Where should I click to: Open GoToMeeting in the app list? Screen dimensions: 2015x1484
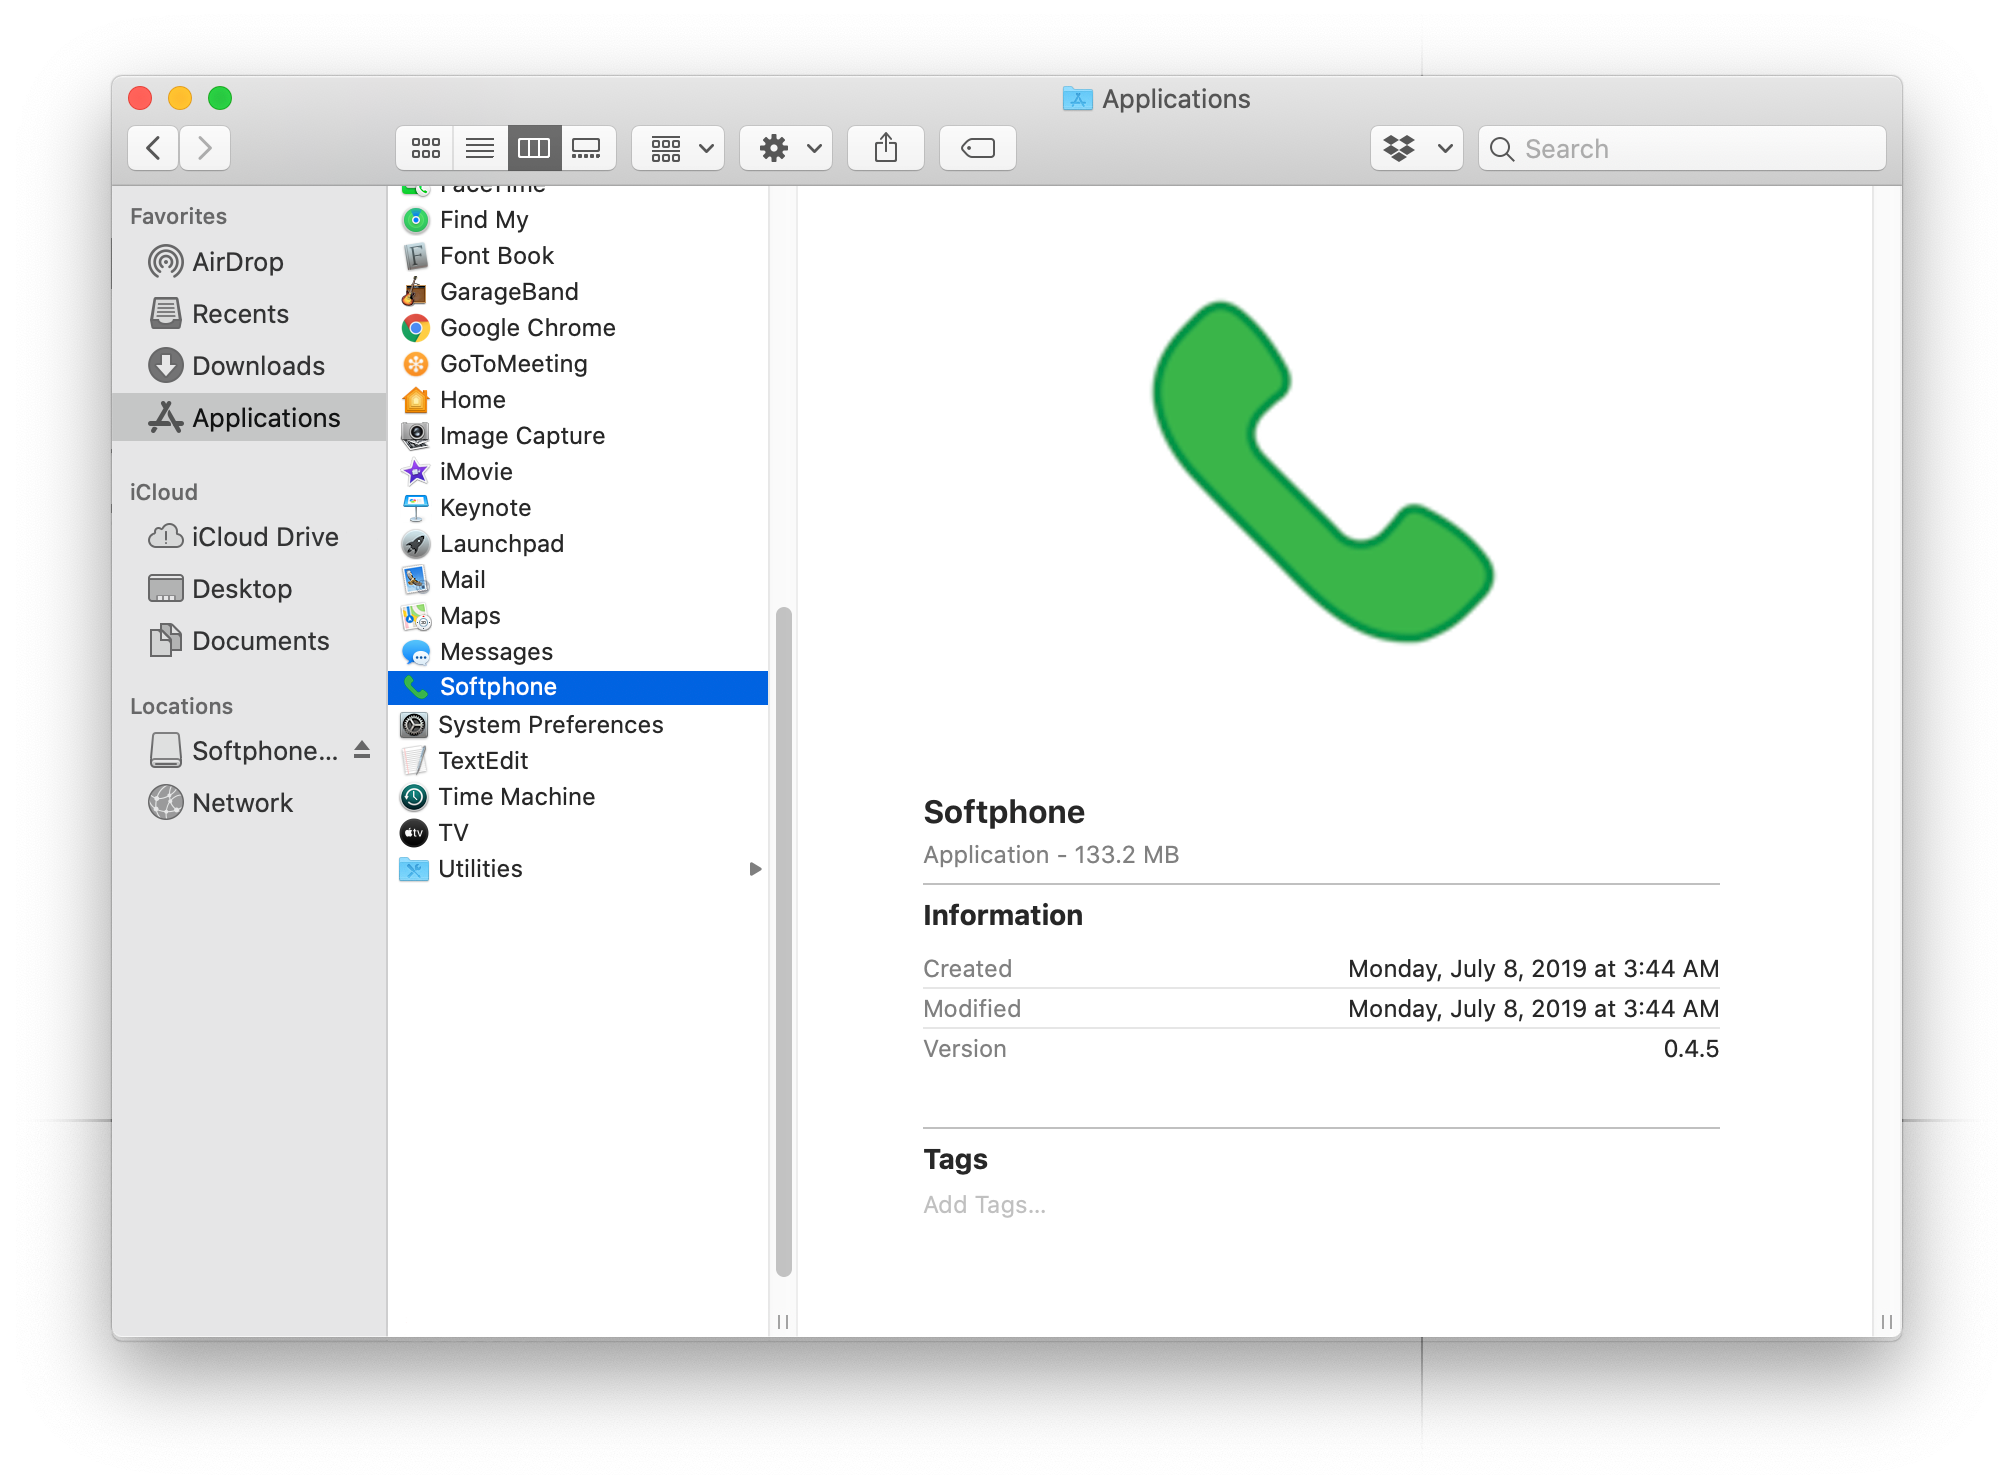click(x=513, y=363)
